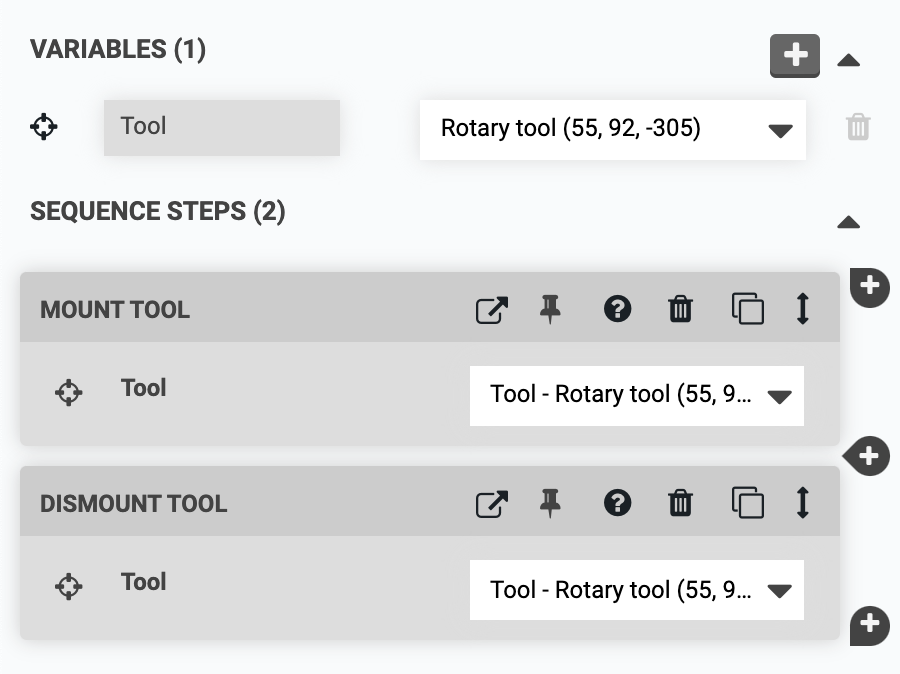Add step after Dismount Tool

(870, 625)
